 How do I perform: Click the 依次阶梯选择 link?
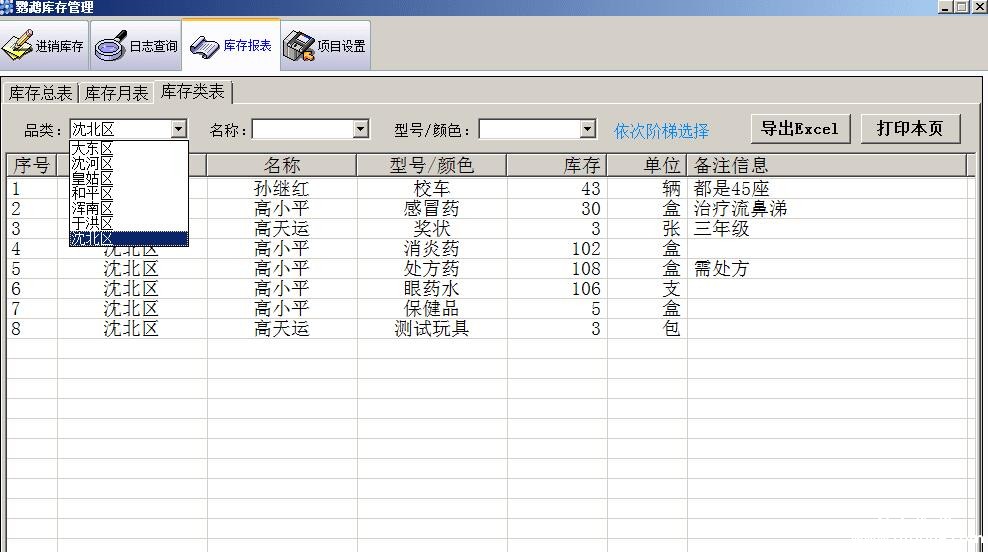tap(662, 131)
